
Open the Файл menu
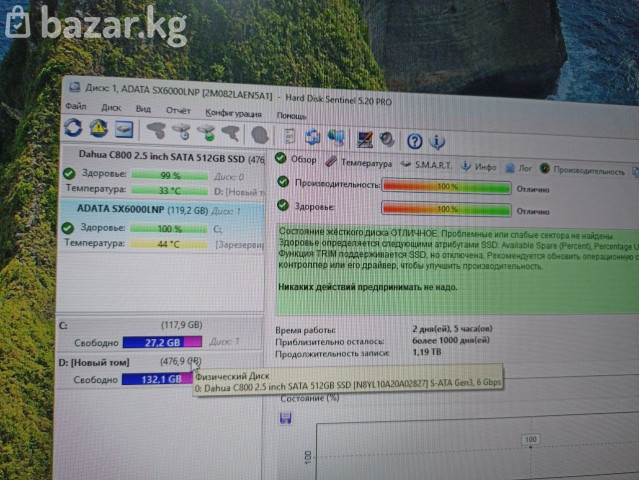pyautogui.click(x=76, y=106)
